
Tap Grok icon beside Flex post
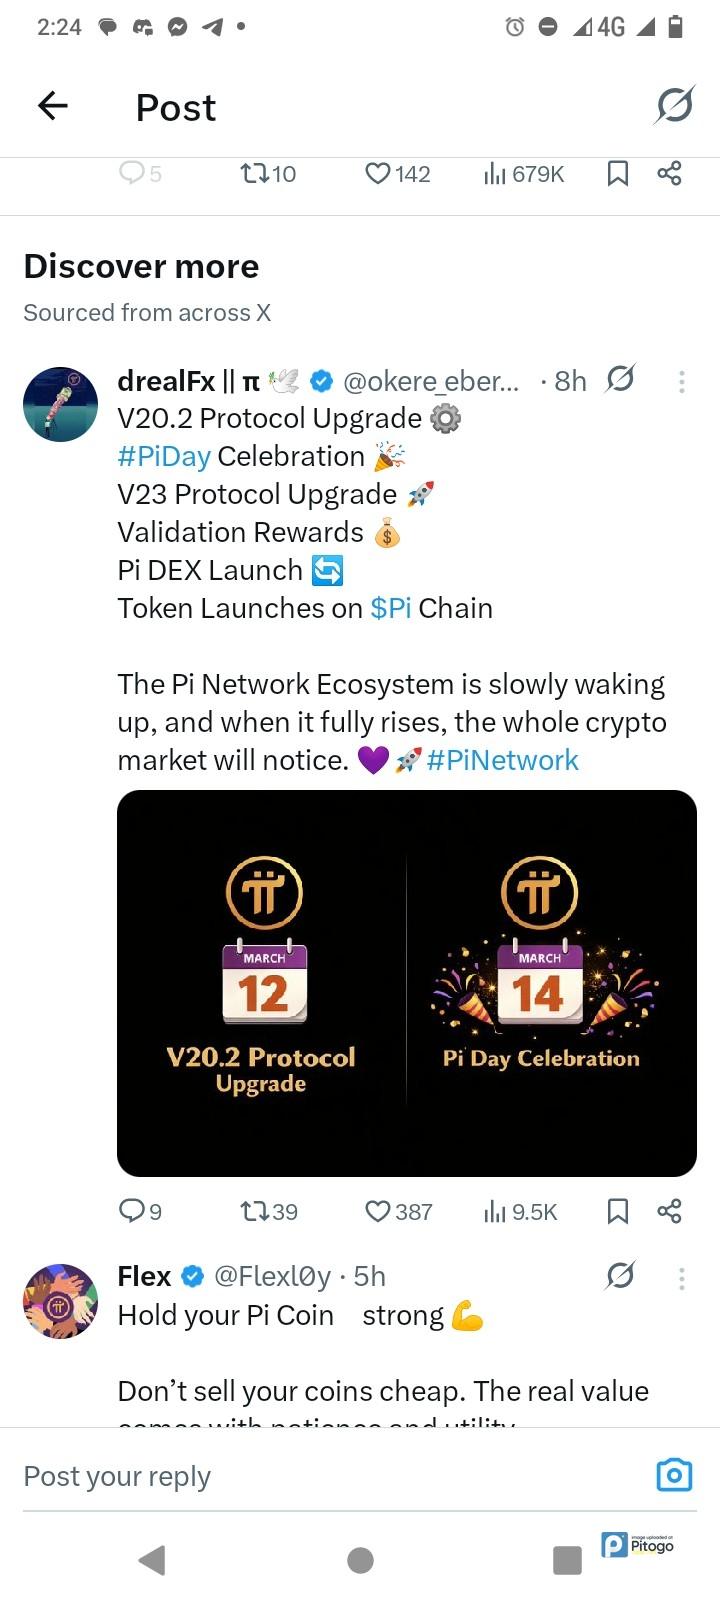tap(621, 1276)
